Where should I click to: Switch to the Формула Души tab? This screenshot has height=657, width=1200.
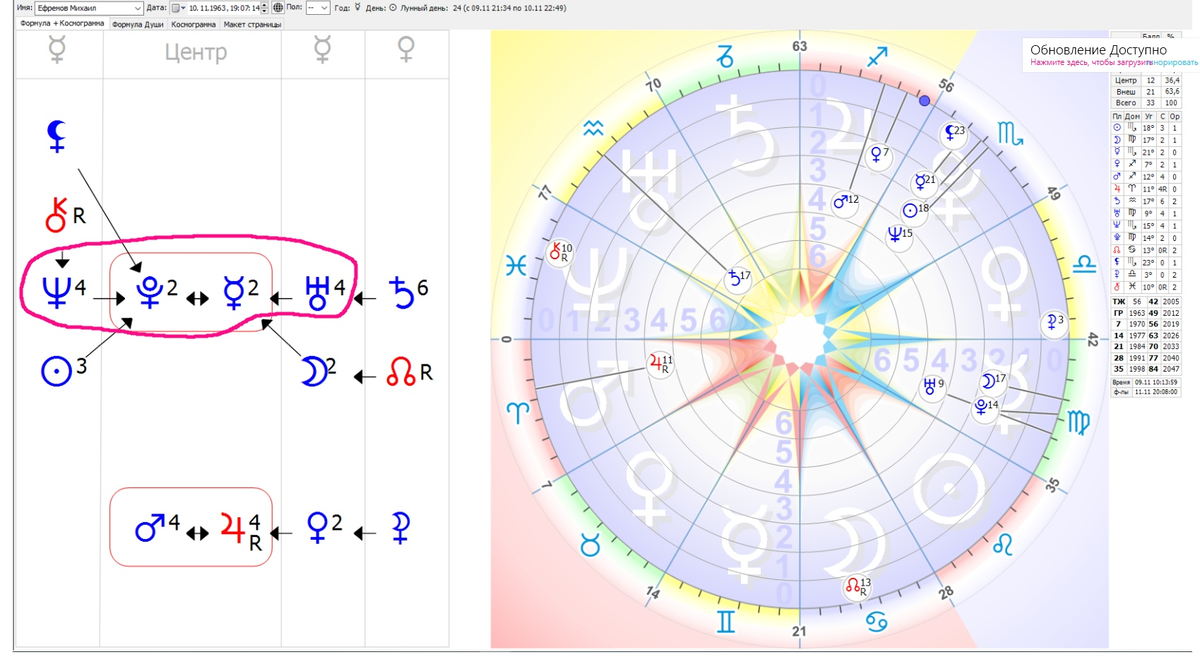point(137,24)
